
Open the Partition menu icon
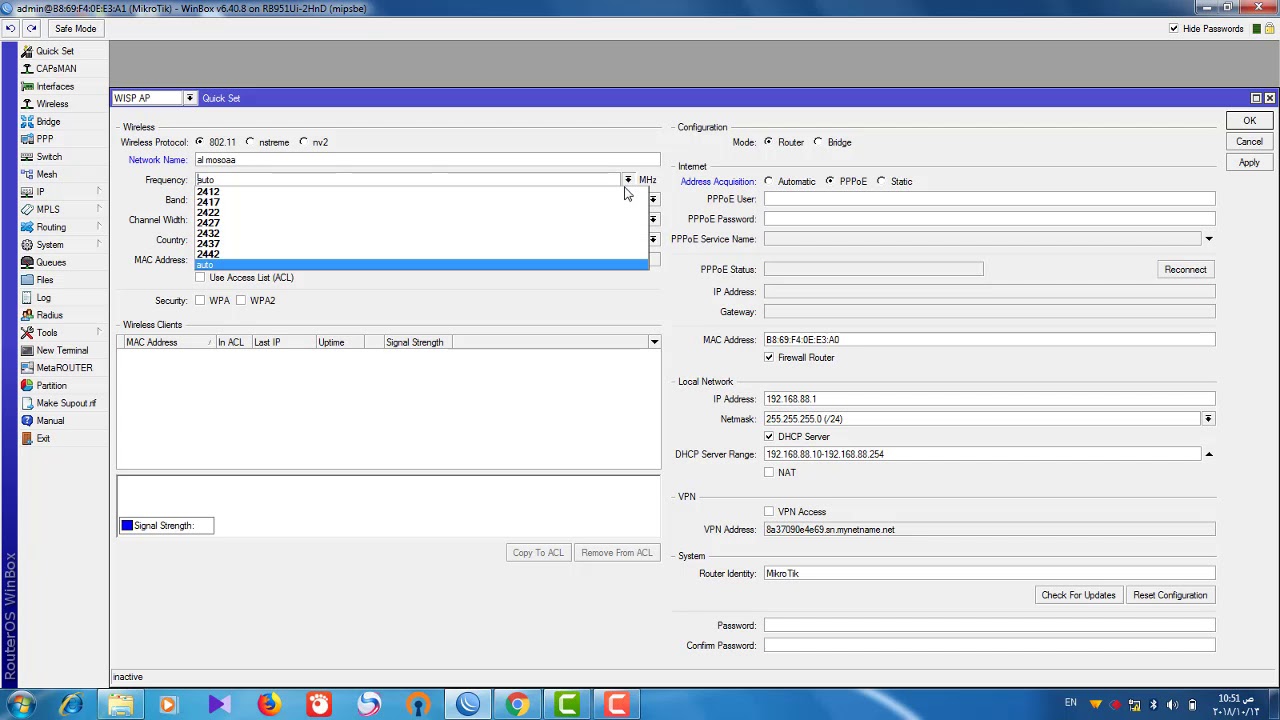click(27, 385)
